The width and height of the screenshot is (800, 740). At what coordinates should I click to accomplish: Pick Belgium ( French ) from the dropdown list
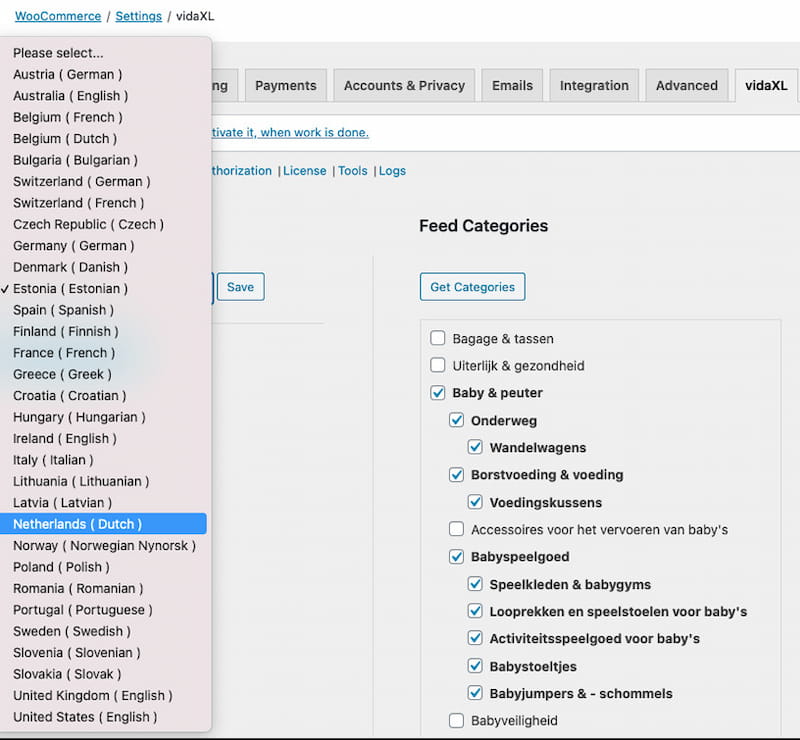coord(64,117)
